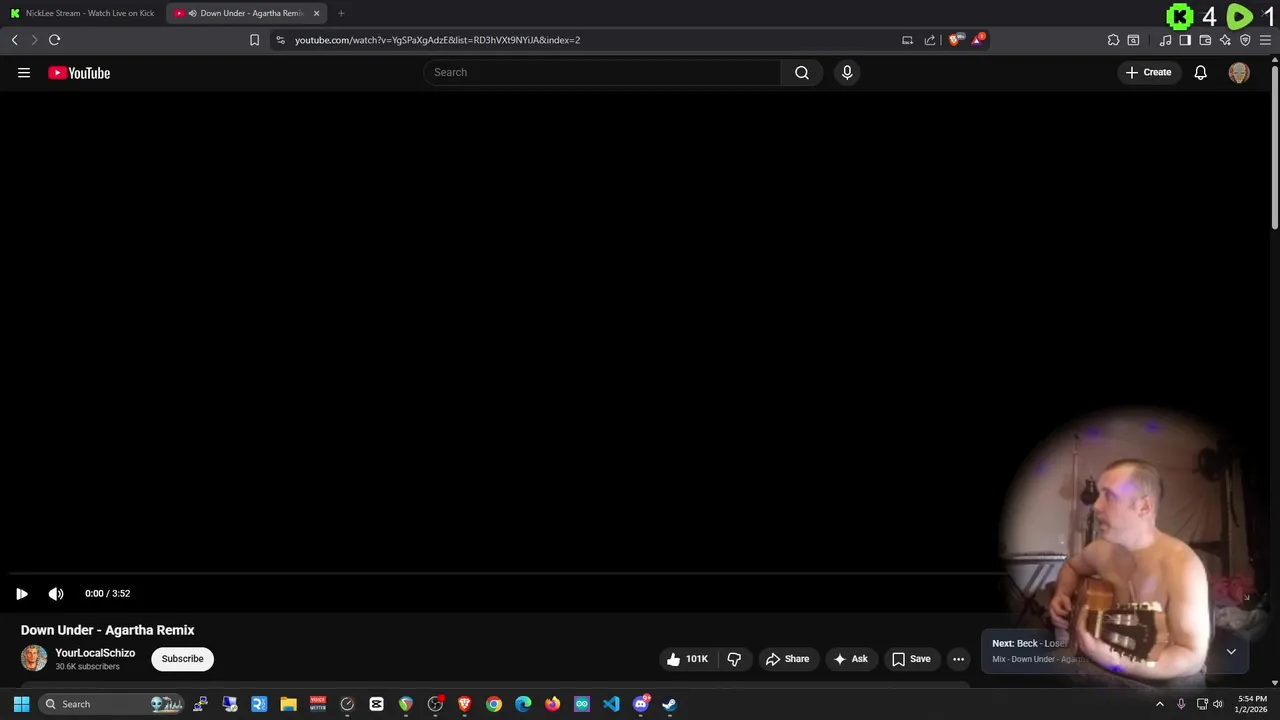Viewport: 1280px width, 720px height.
Task: Go back in browser history
Action: tap(14, 40)
